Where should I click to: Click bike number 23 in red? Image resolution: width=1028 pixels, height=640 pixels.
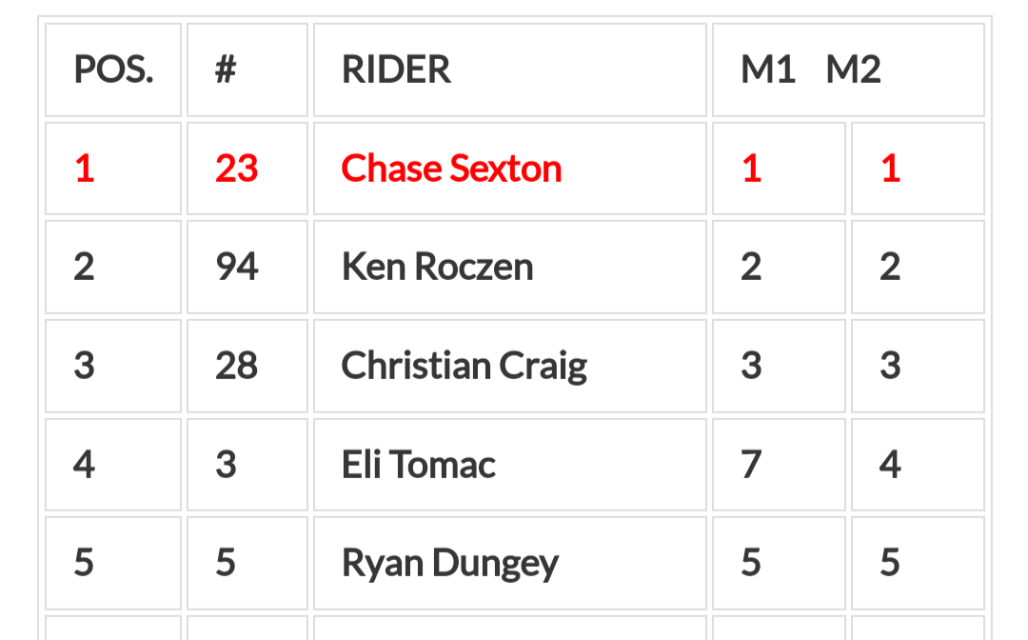point(237,169)
